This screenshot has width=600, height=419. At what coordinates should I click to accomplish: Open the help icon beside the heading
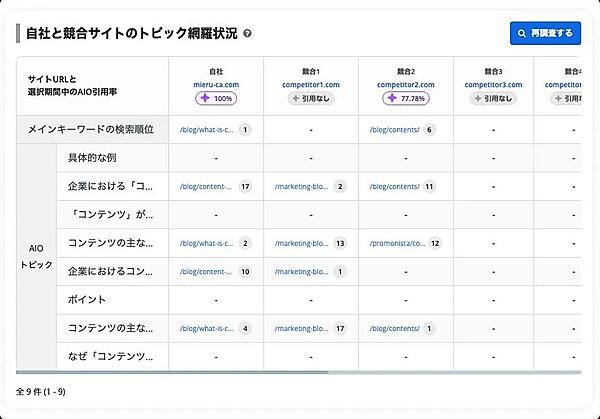[x=247, y=34]
